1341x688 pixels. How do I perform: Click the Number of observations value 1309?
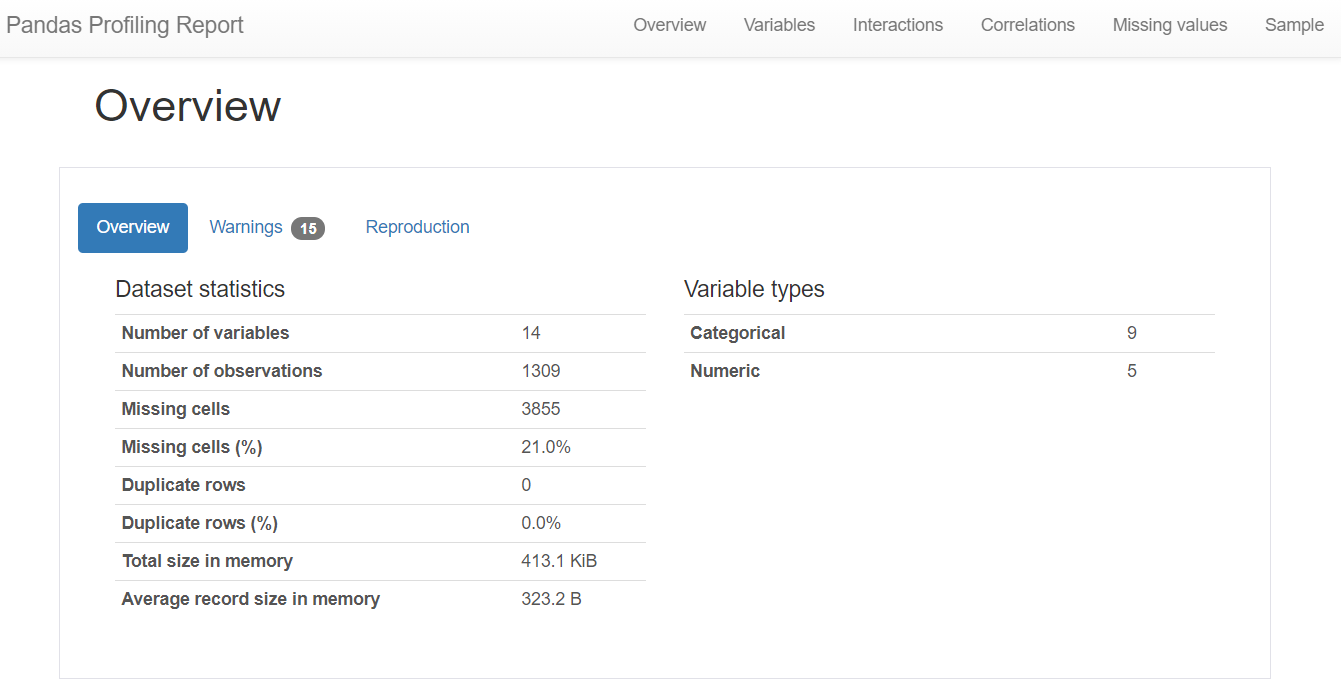pyautogui.click(x=540, y=371)
